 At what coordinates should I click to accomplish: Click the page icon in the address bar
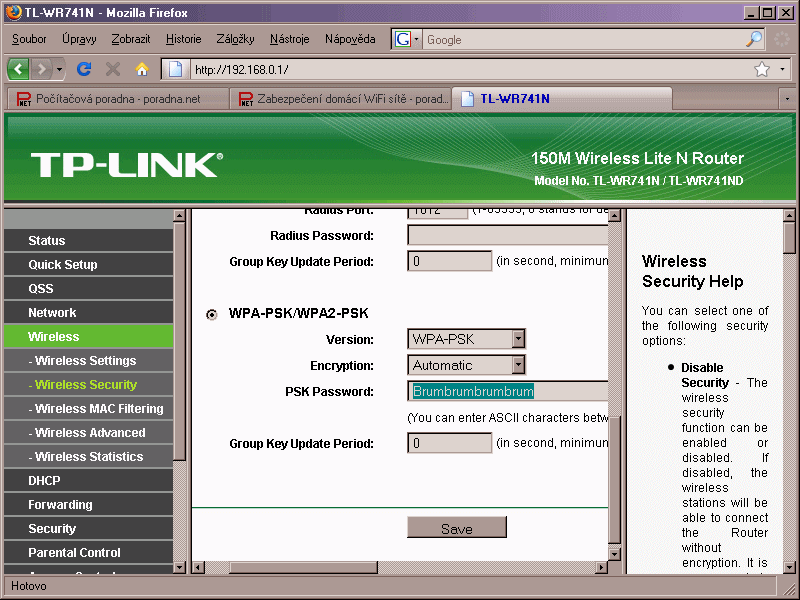tap(176, 69)
